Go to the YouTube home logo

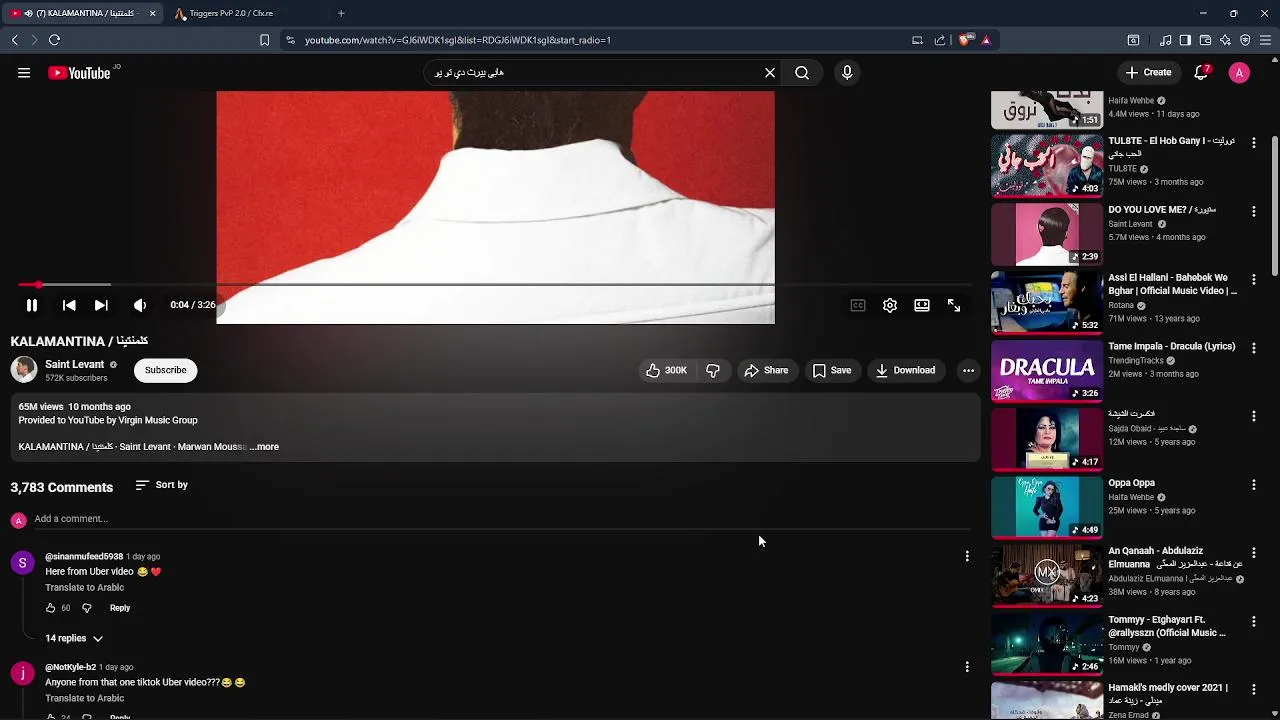pyautogui.click(x=79, y=73)
